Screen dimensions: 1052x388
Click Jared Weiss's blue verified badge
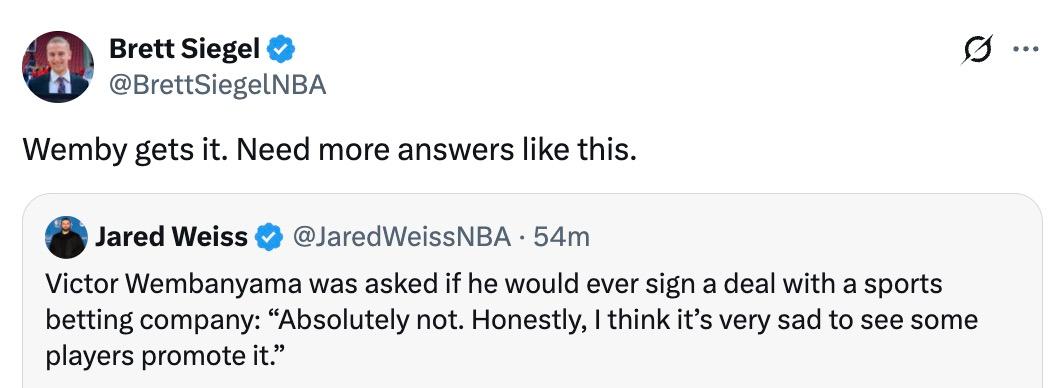pyautogui.click(x=270, y=237)
